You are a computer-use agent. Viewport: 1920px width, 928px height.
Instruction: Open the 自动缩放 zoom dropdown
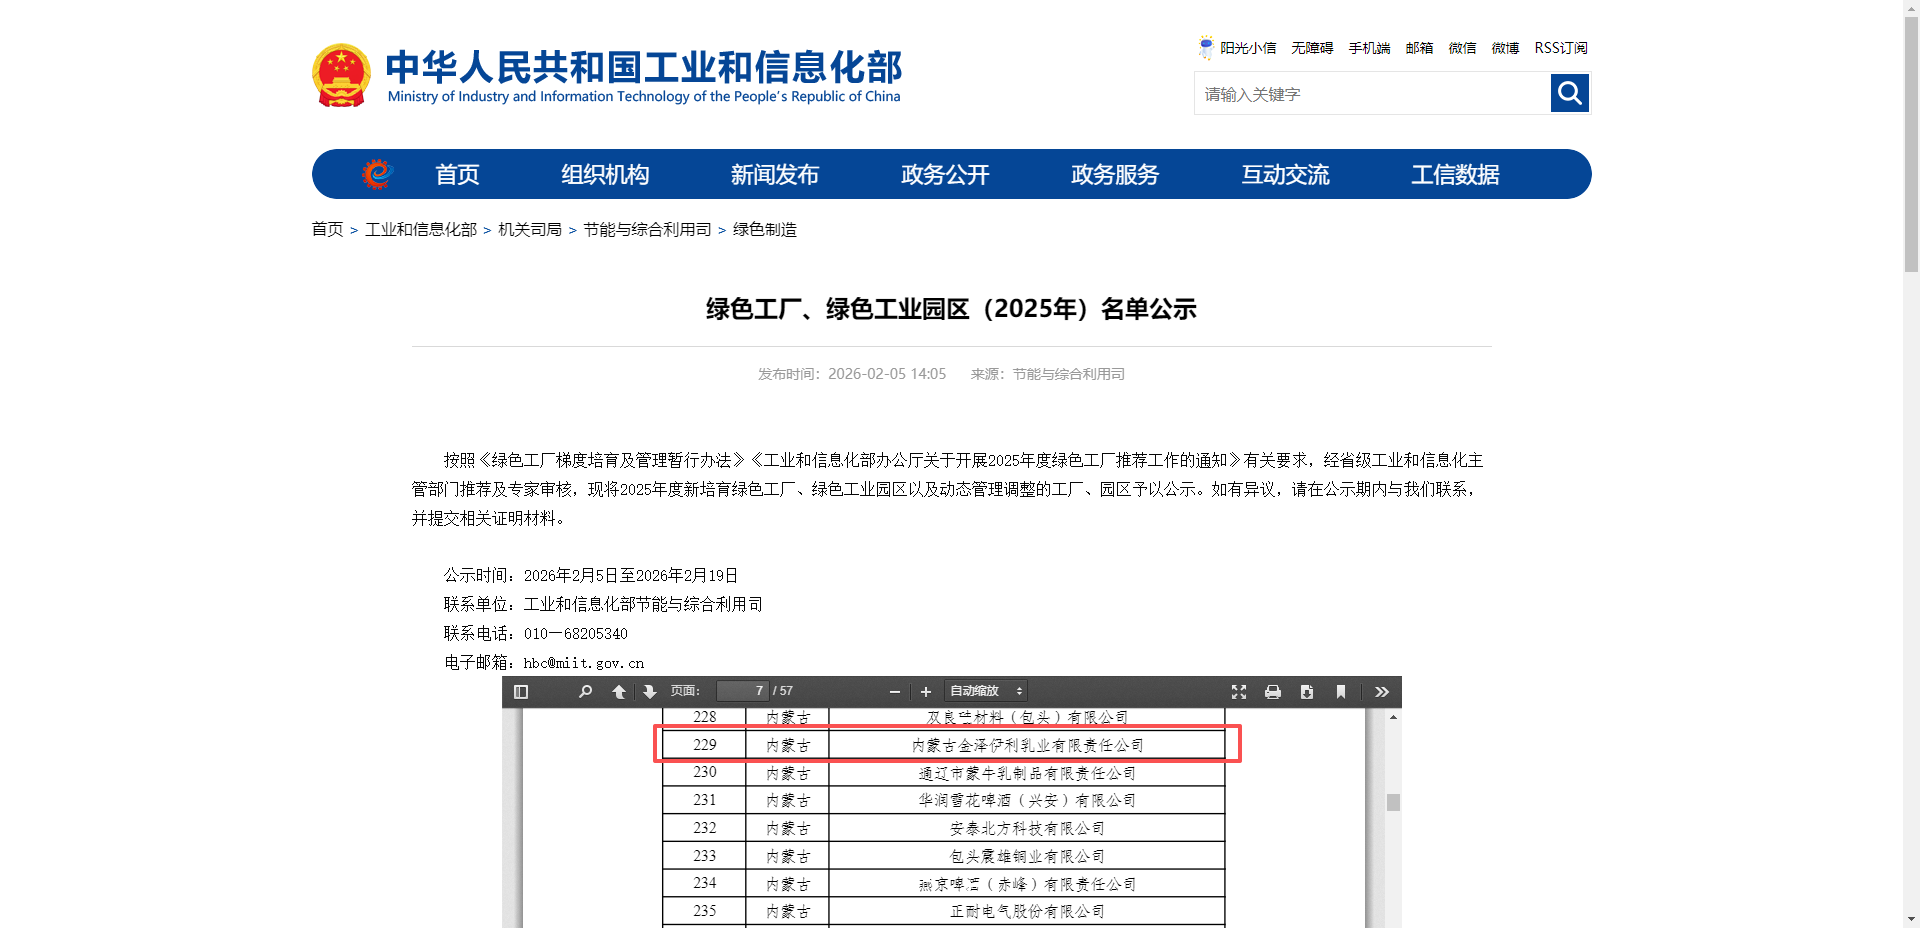[x=986, y=691]
